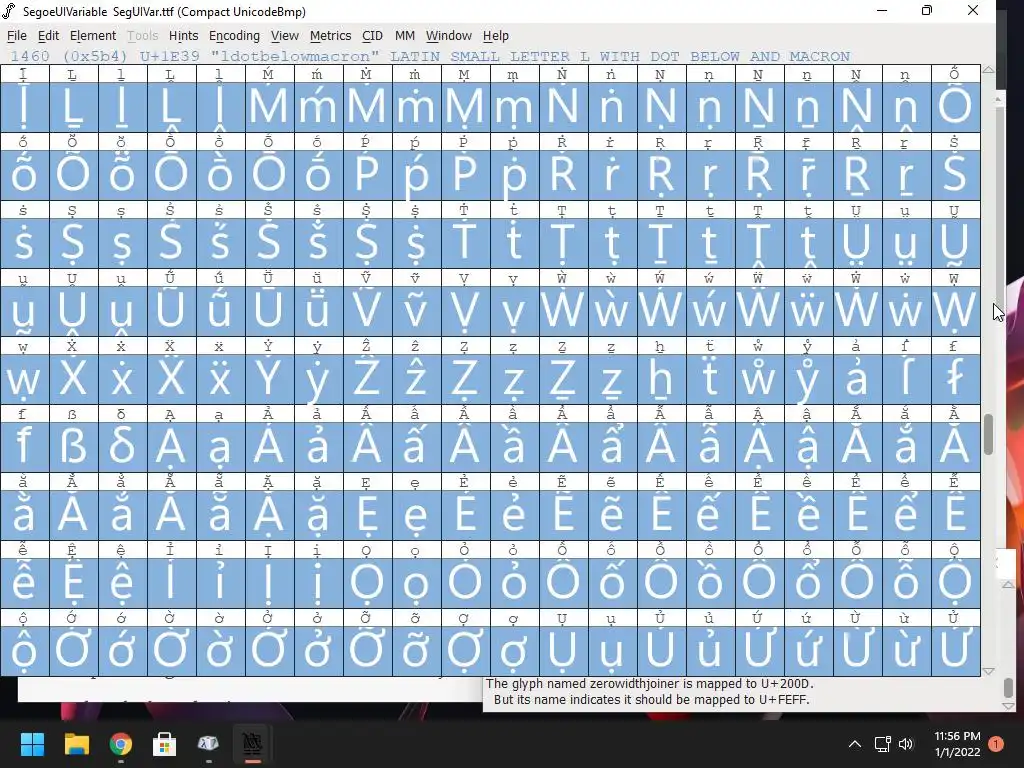Open the MM menu
Viewport: 1024px width, 768px height.
[x=405, y=36]
